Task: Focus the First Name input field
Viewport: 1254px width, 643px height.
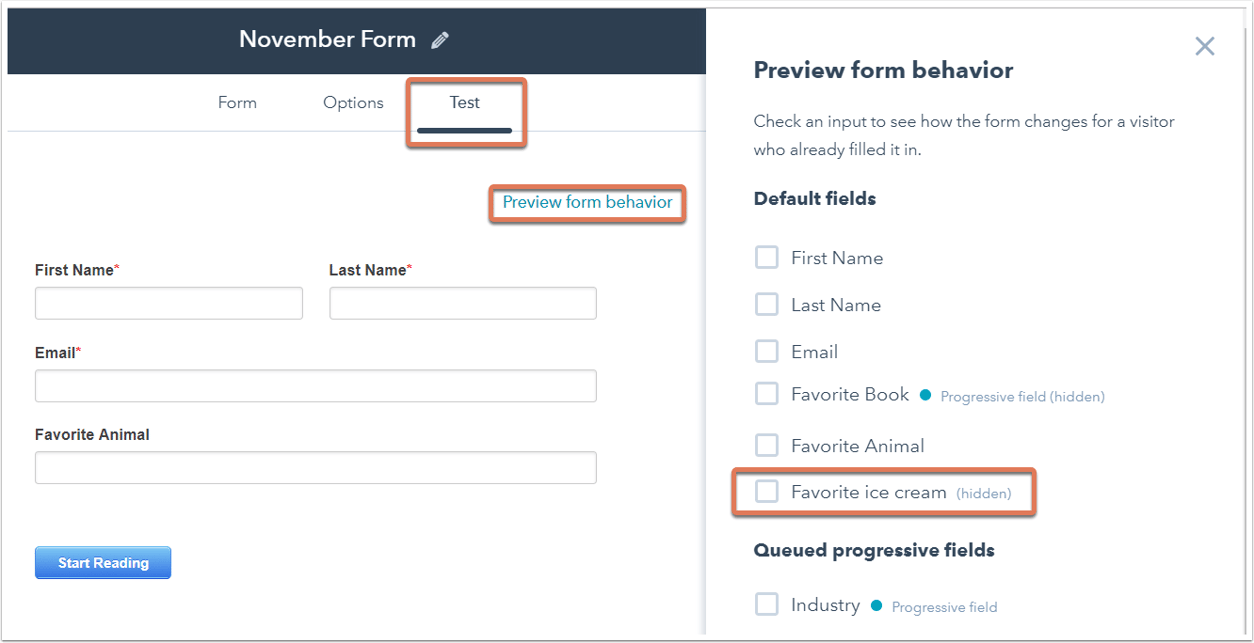Action: click(x=169, y=303)
